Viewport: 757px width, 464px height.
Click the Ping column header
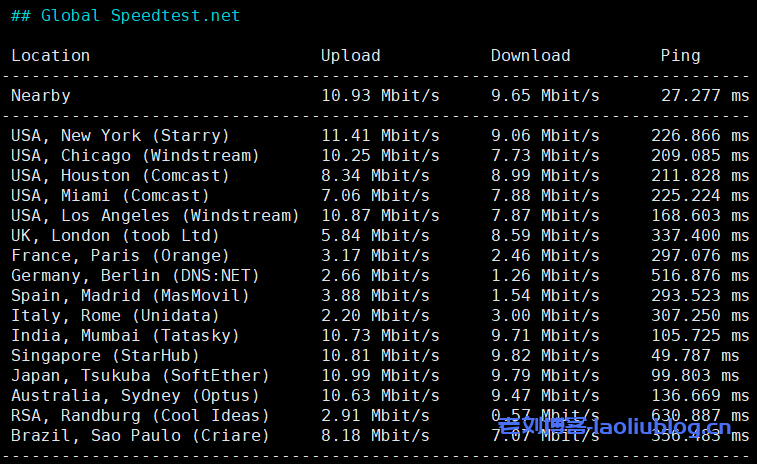tap(680, 55)
